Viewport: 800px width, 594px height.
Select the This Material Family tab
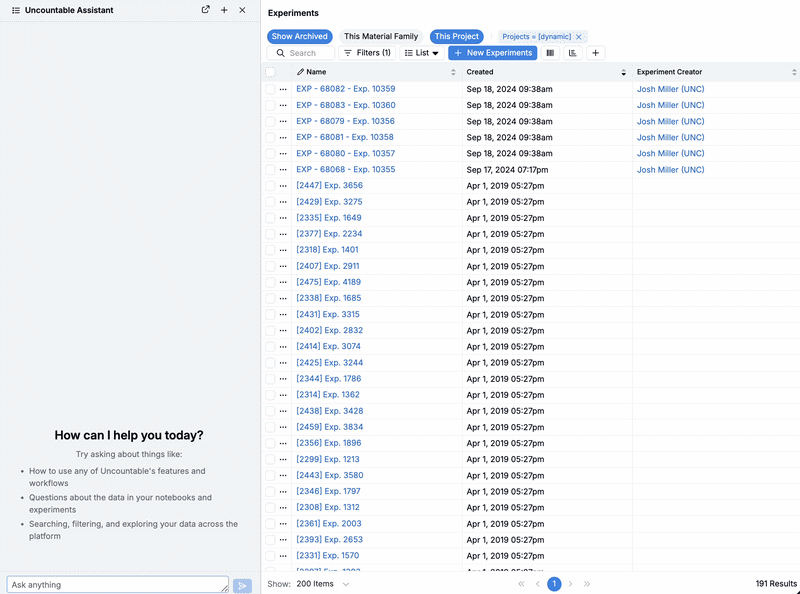tap(381, 37)
